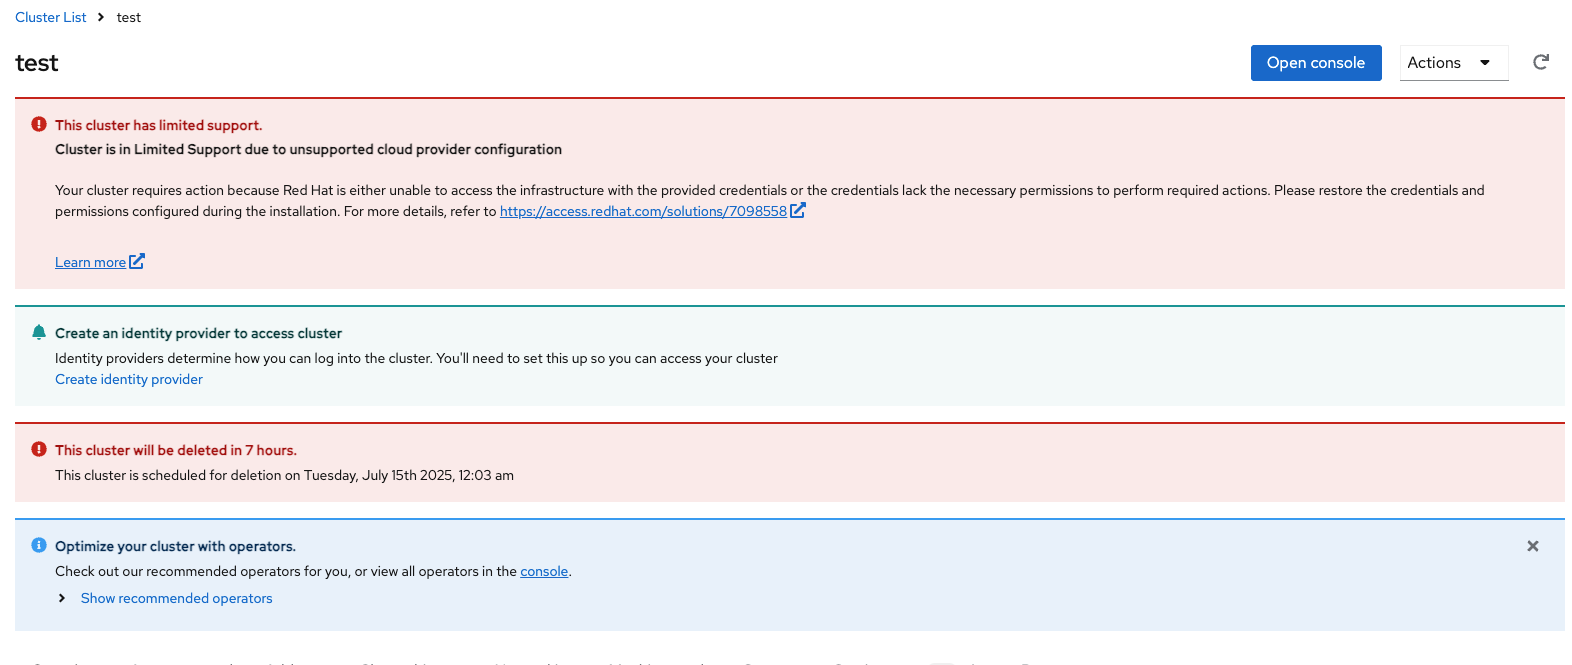Click the external link icon after solutions URL
This screenshot has height=665, width=1572.
798,210
